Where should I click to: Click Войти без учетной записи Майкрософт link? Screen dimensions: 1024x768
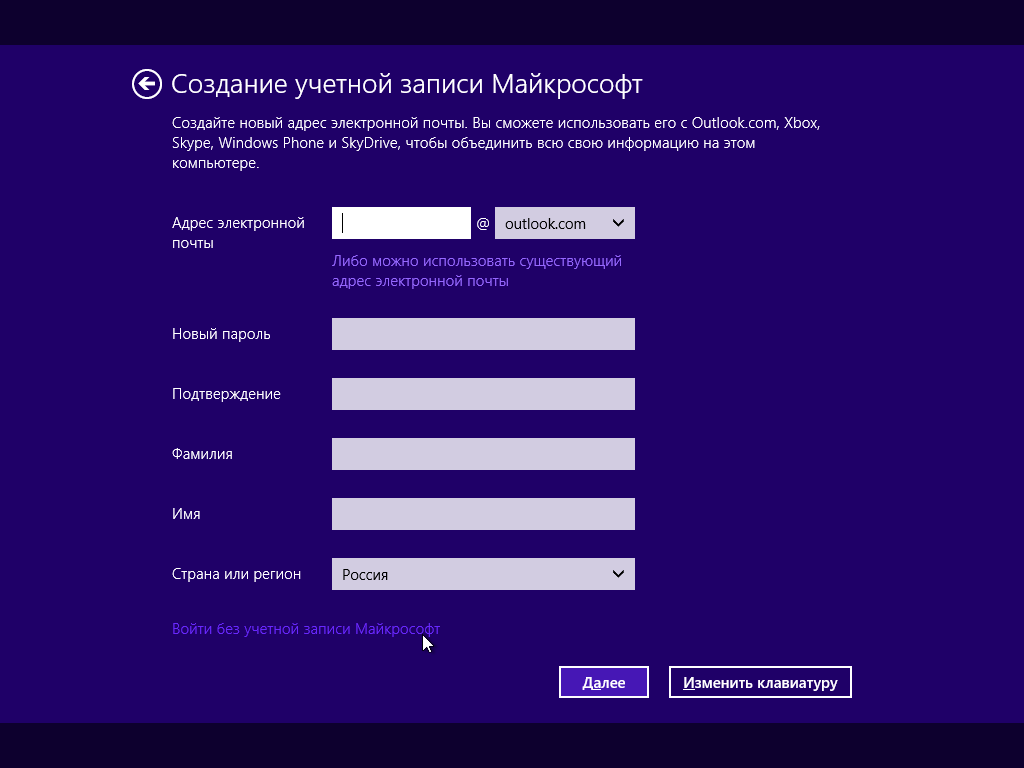tap(306, 629)
